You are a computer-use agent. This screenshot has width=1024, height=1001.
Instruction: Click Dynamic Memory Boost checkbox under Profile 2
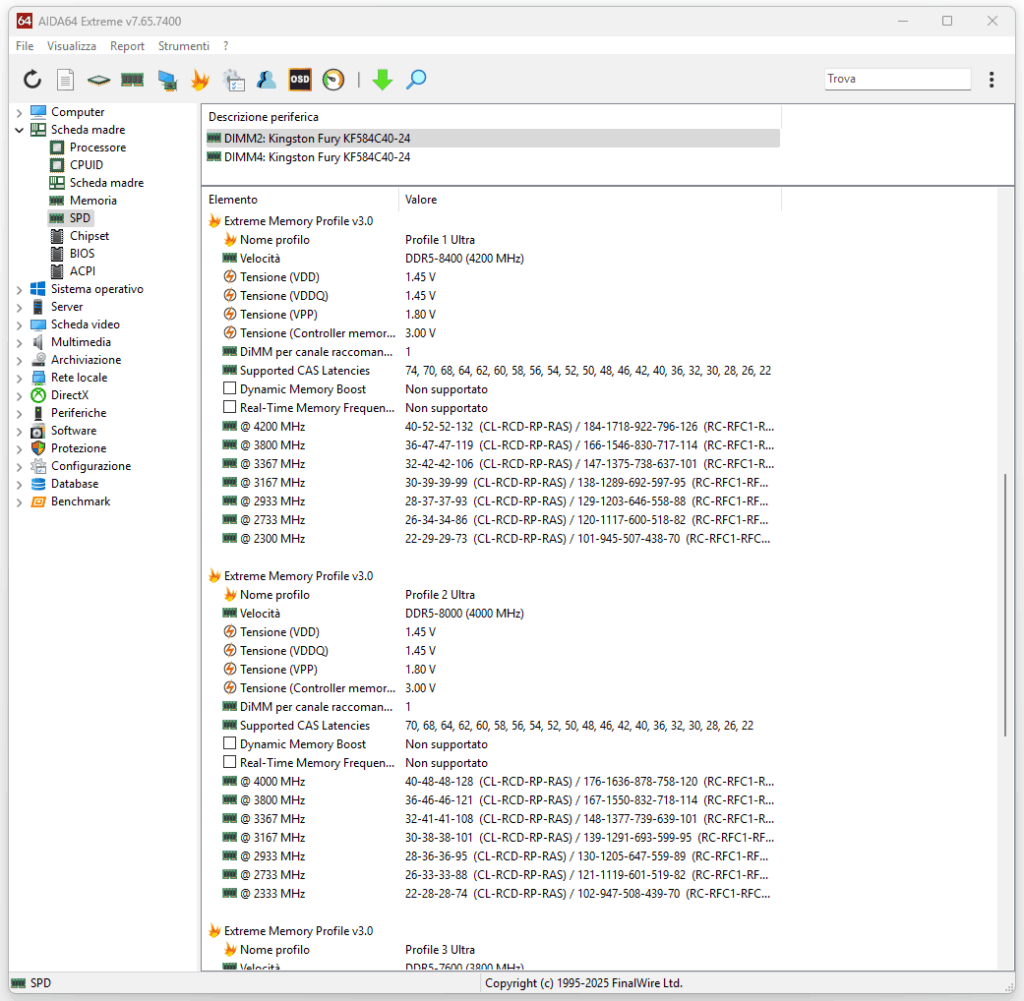click(x=229, y=743)
